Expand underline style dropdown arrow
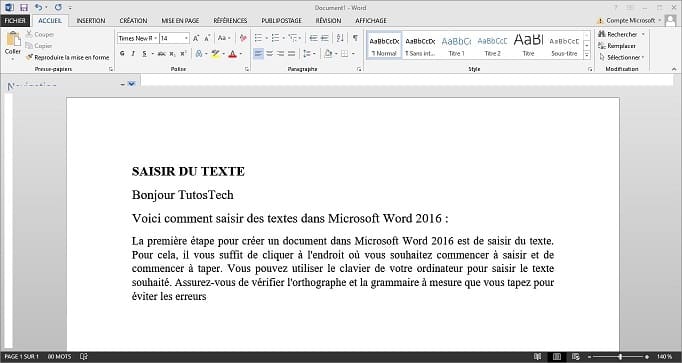The width and height of the screenshot is (682, 363). [152, 54]
